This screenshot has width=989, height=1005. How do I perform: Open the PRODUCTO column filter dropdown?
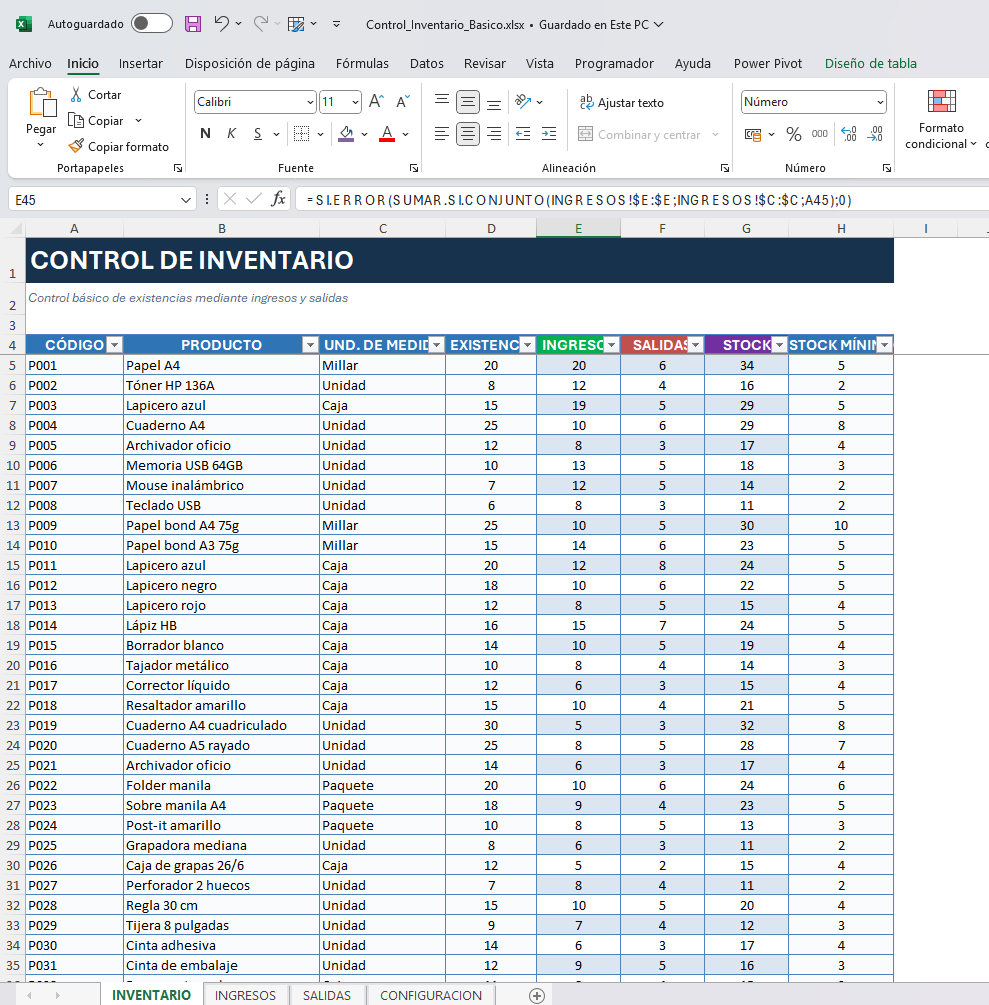tap(310, 345)
